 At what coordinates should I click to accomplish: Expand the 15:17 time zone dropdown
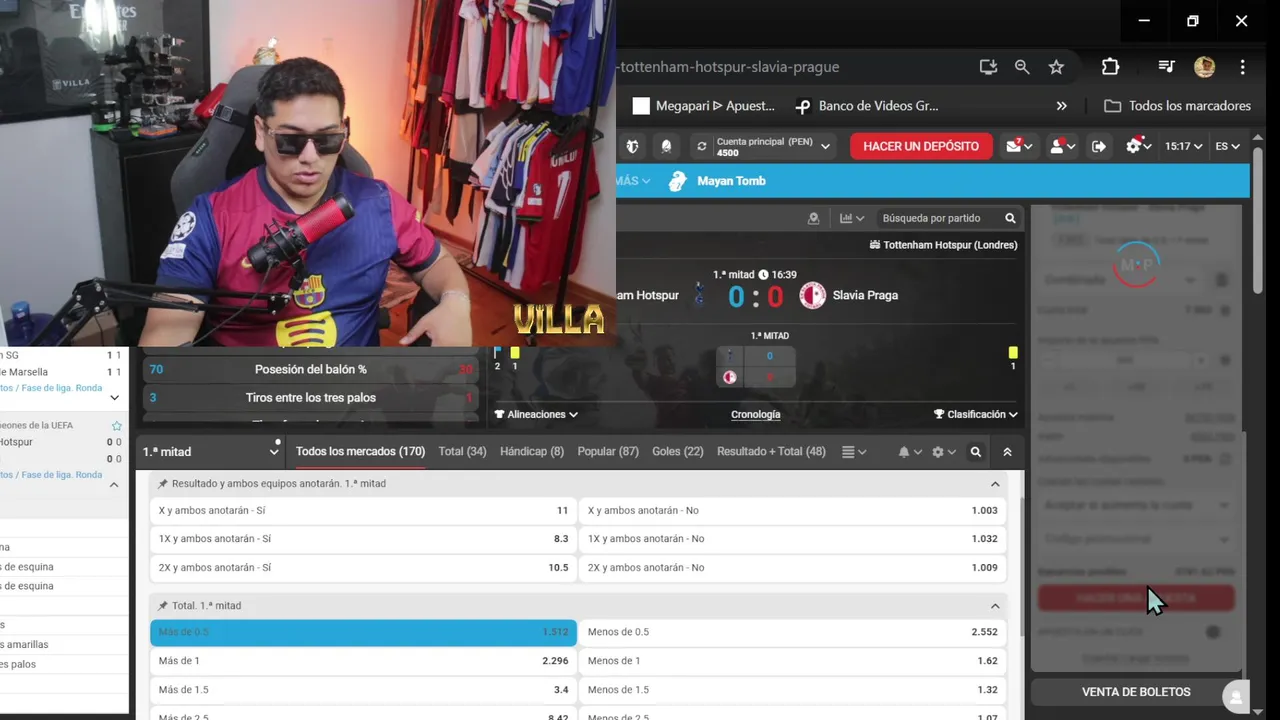(1184, 146)
